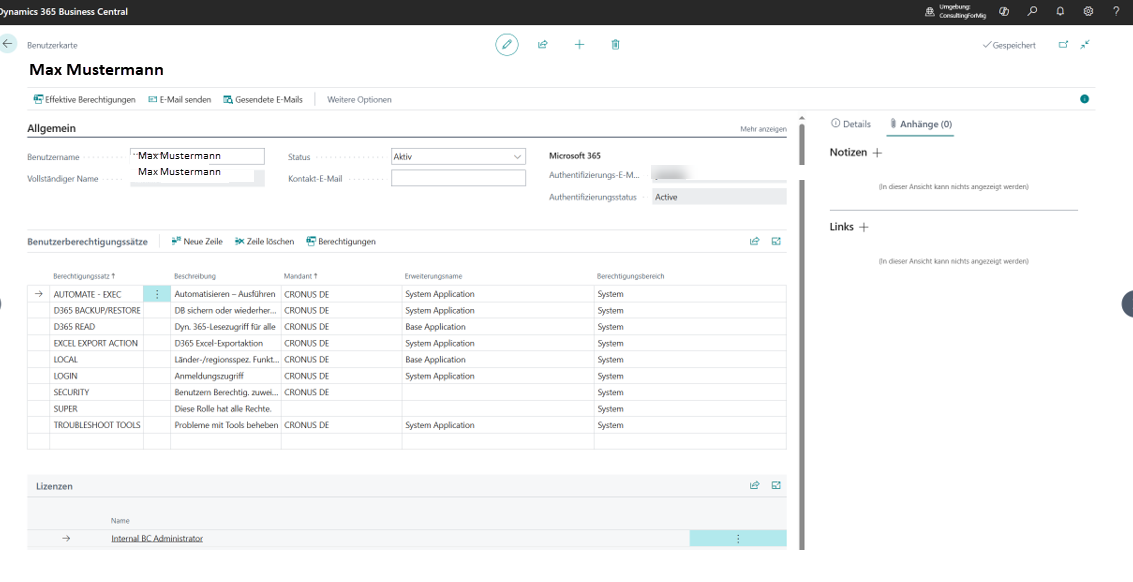The width and height of the screenshot is (1133, 582).
Task: Expand Mehr anzeigen in Allgemein
Action: click(x=764, y=129)
